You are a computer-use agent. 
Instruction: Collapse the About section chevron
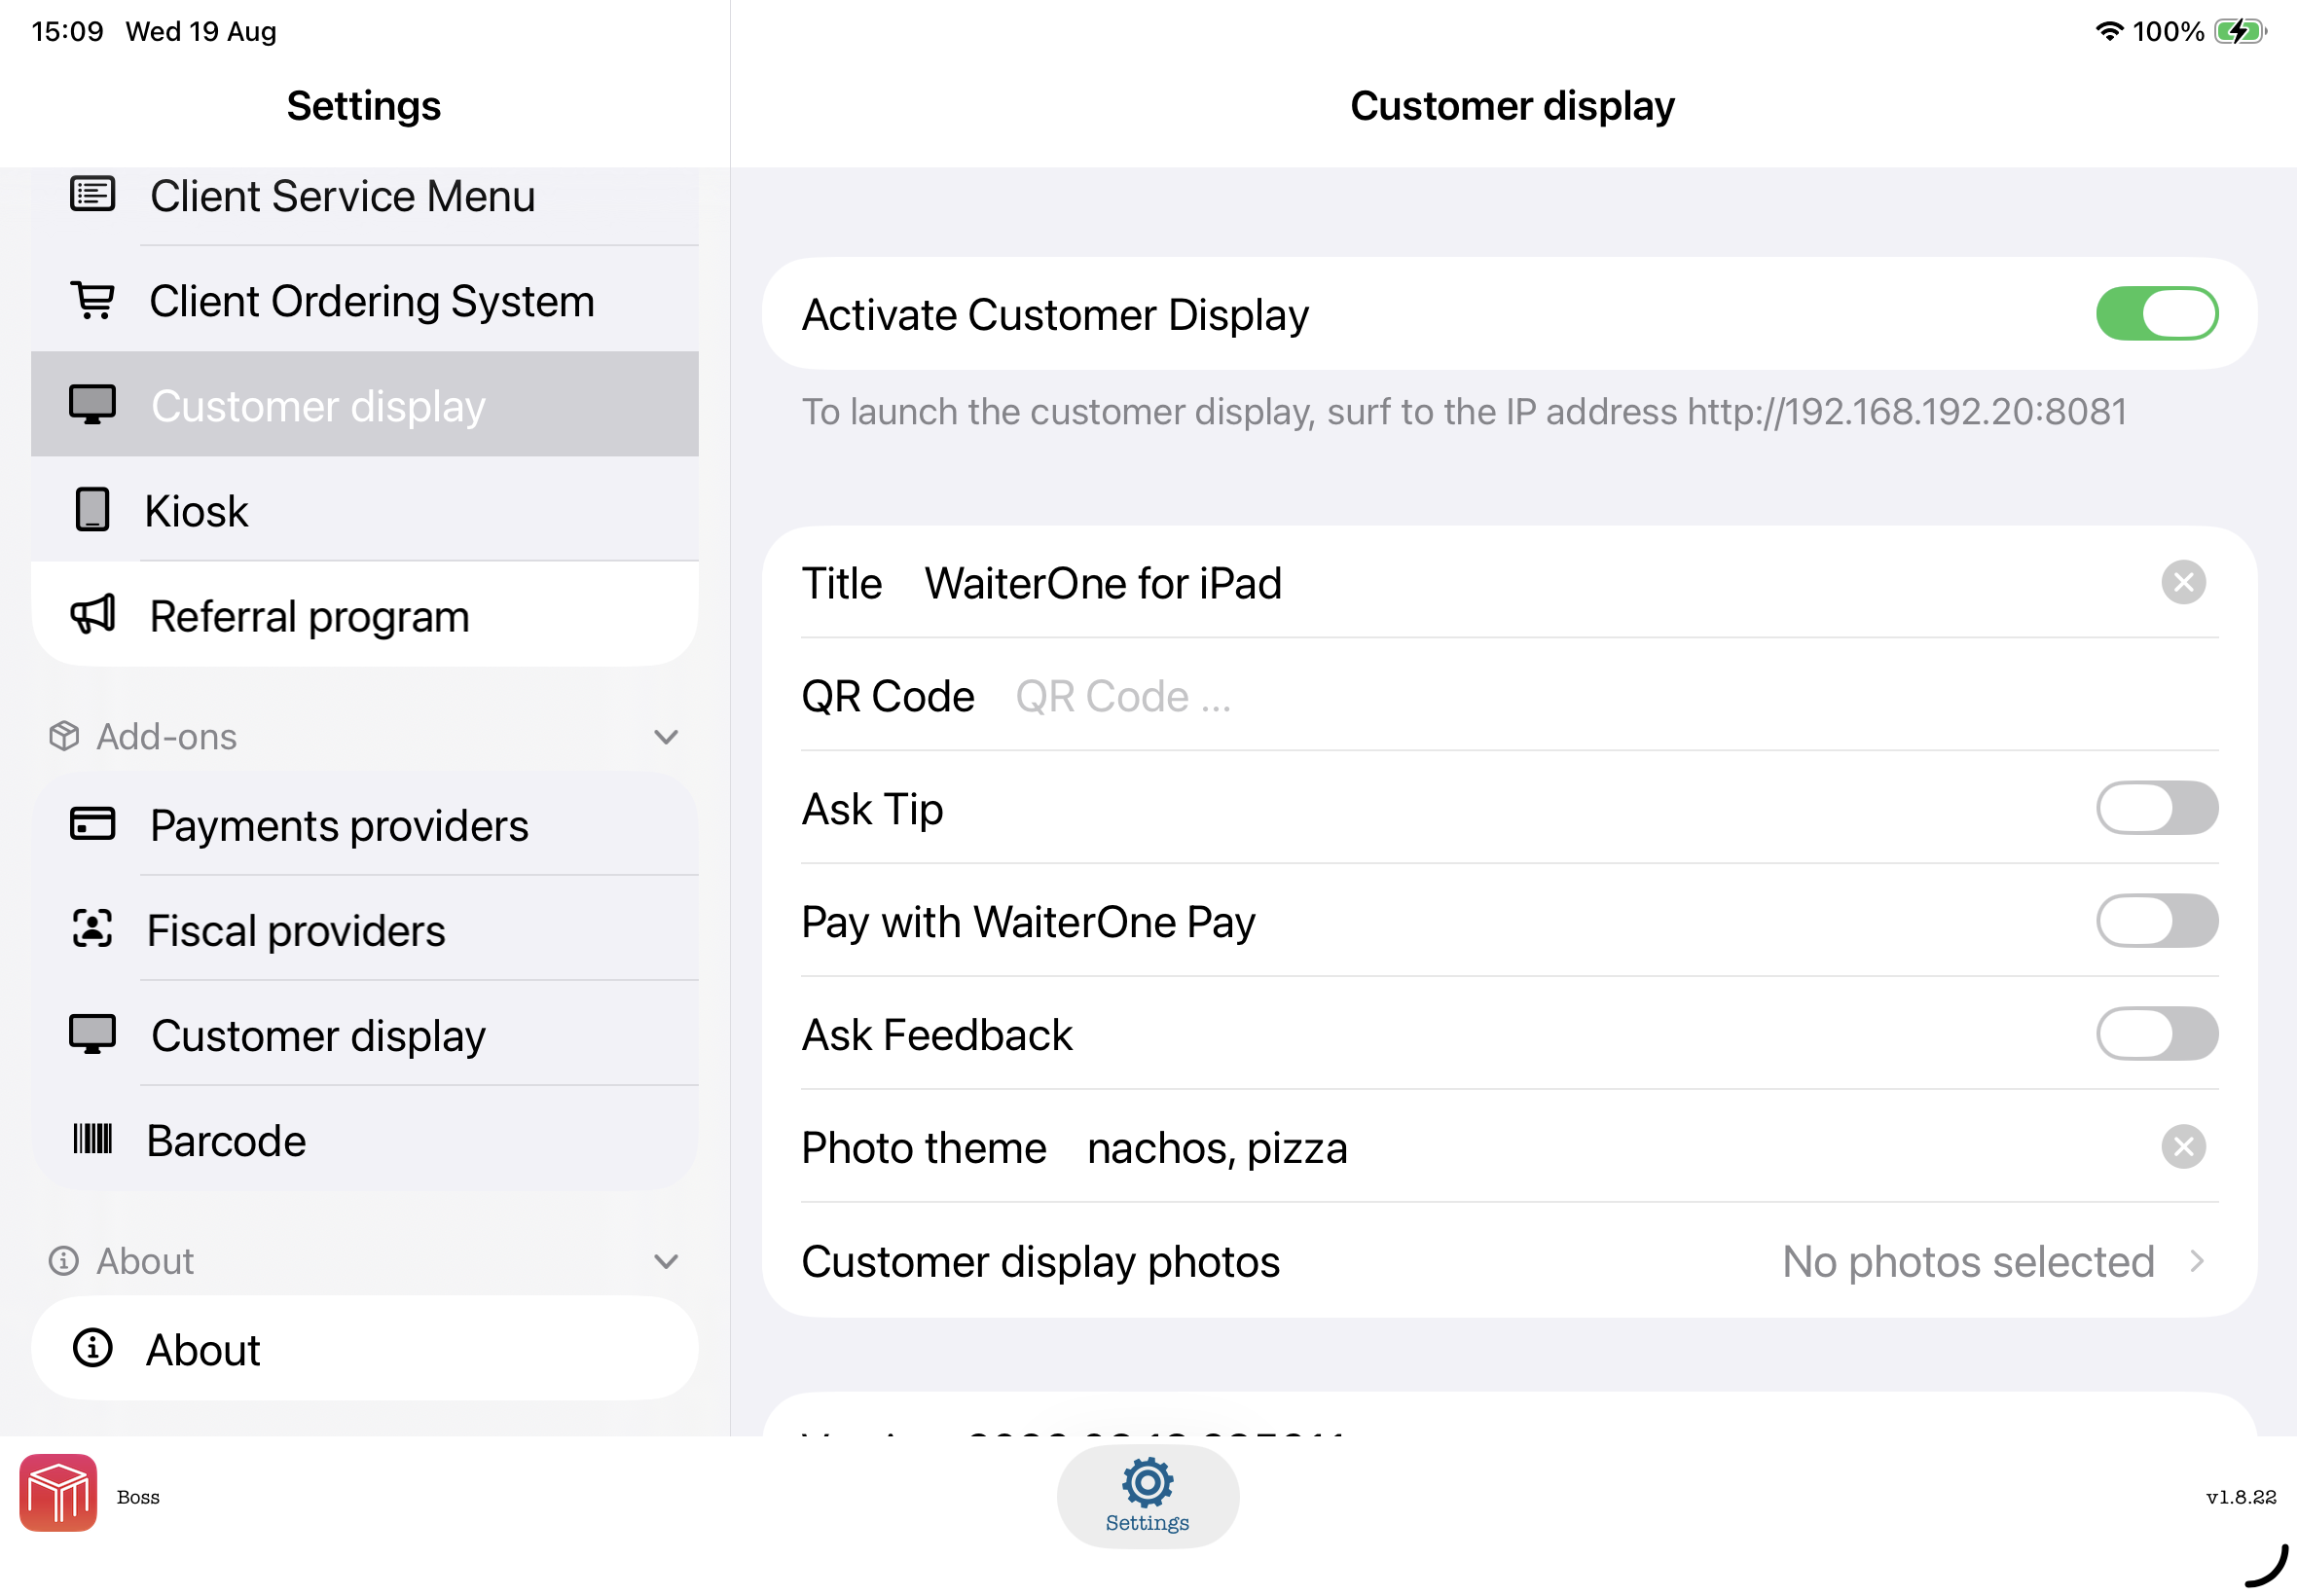tap(666, 1262)
